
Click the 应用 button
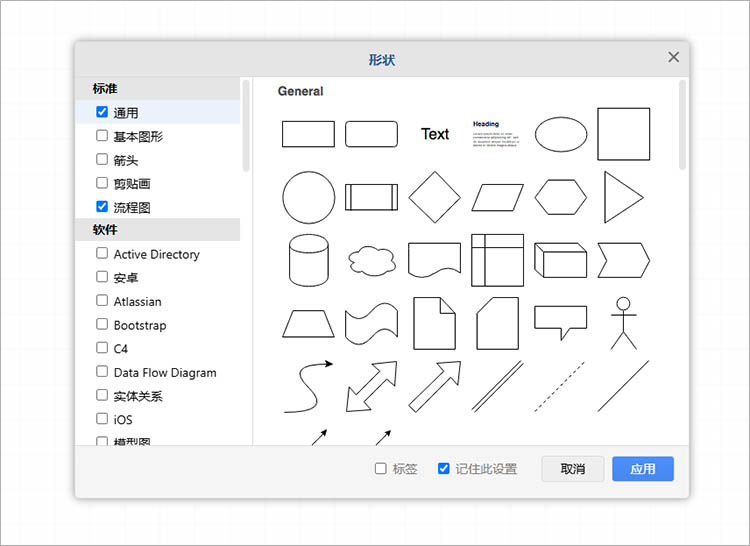(643, 469)
